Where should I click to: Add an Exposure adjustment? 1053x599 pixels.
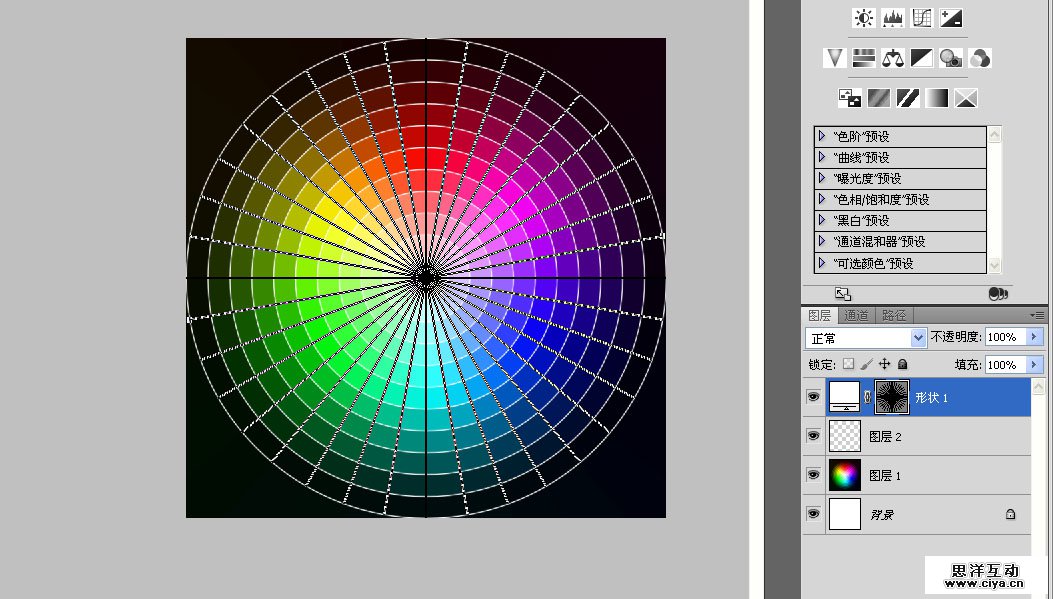pyautogui.click(x=951, y=18)
